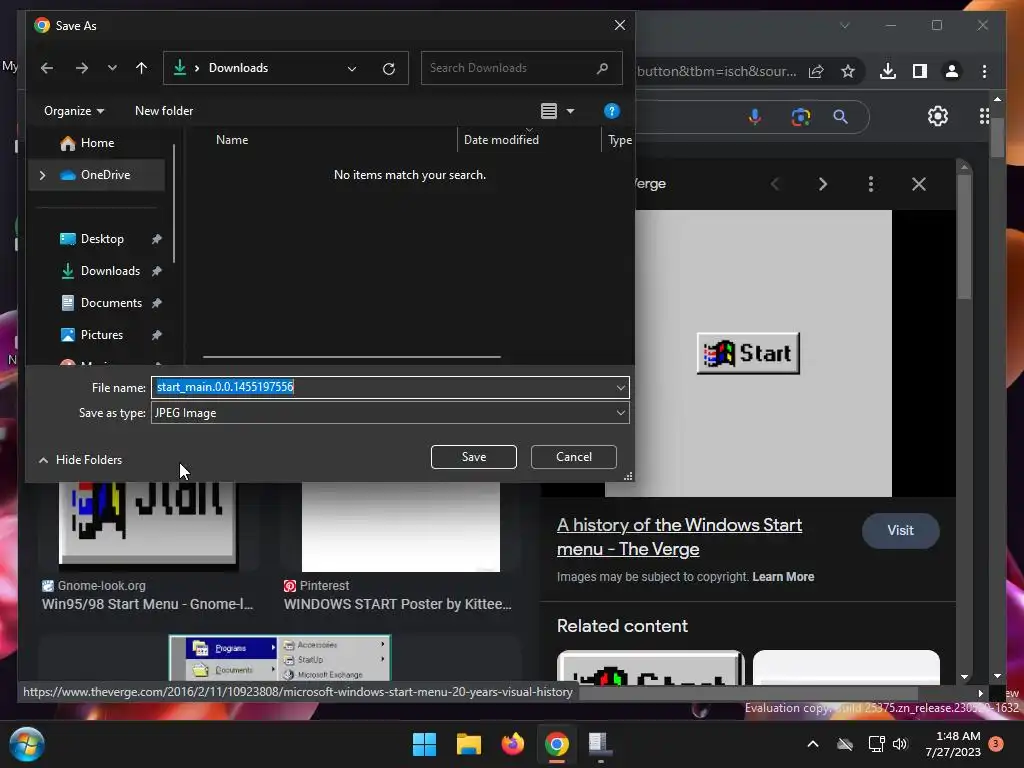1024x768 pixels.
Task: Open Downloads in the navigation pane
Action: [x=110, y=271]
